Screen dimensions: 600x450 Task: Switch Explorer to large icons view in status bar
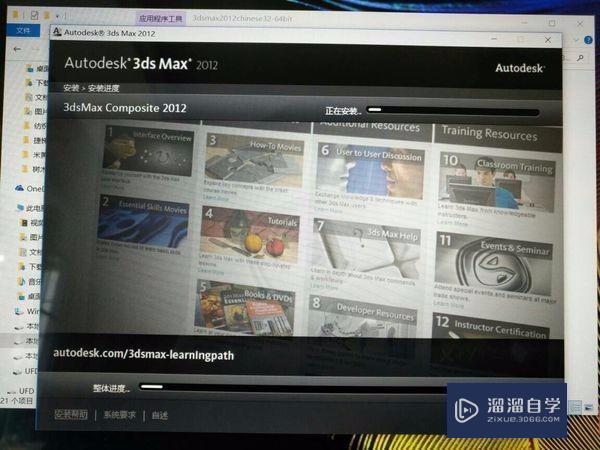click(x=589, y=406)
